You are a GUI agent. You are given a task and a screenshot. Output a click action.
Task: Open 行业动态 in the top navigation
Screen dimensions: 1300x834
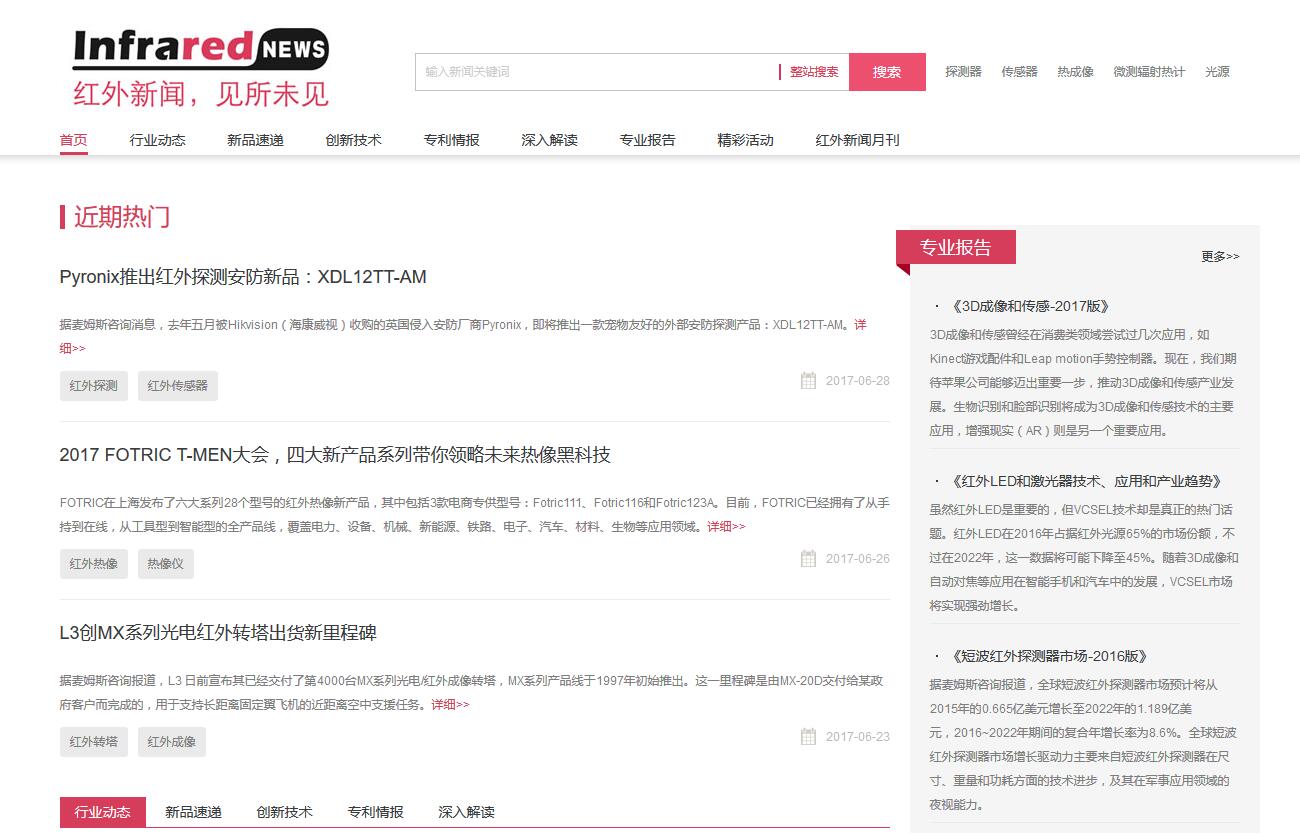tap(157, 140)
